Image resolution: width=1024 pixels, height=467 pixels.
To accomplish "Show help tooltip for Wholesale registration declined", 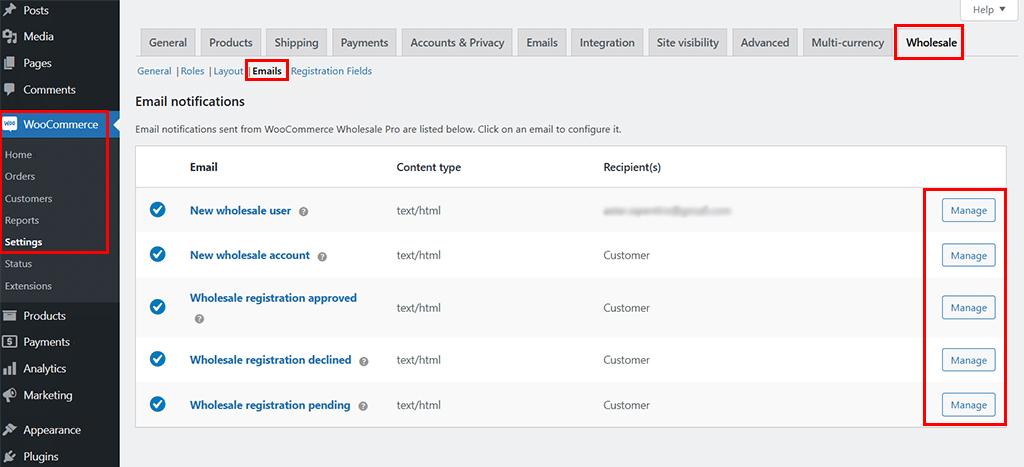I will pyautogui.click(x=364, y=361).
